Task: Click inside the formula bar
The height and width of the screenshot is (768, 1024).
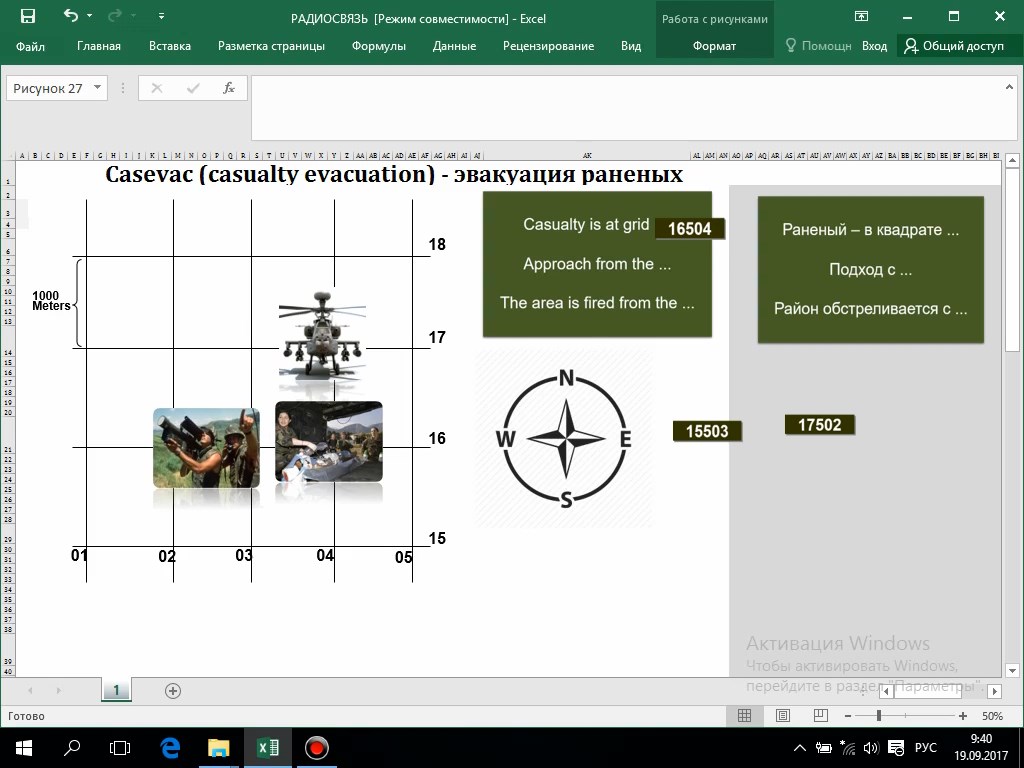Action: pyautogui.click(x=627, y=108)
